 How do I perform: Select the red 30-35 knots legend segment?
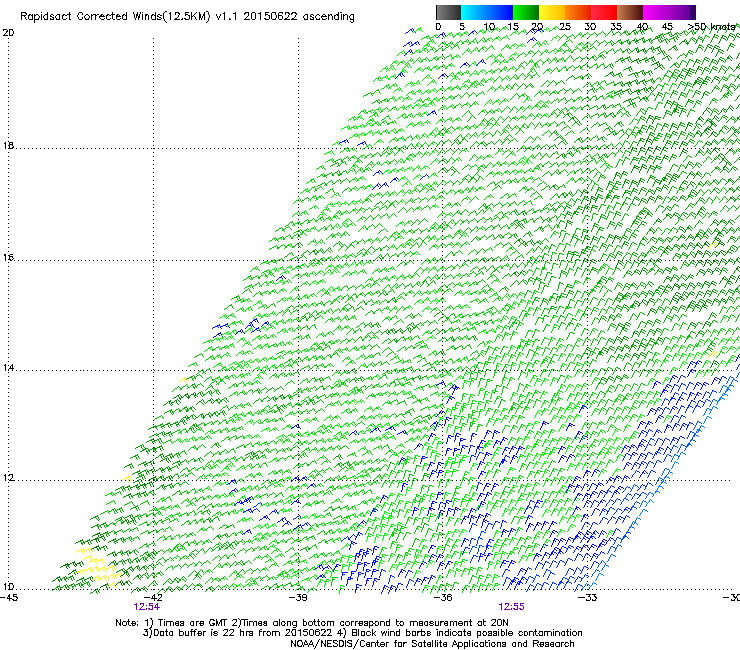(604, 12)
